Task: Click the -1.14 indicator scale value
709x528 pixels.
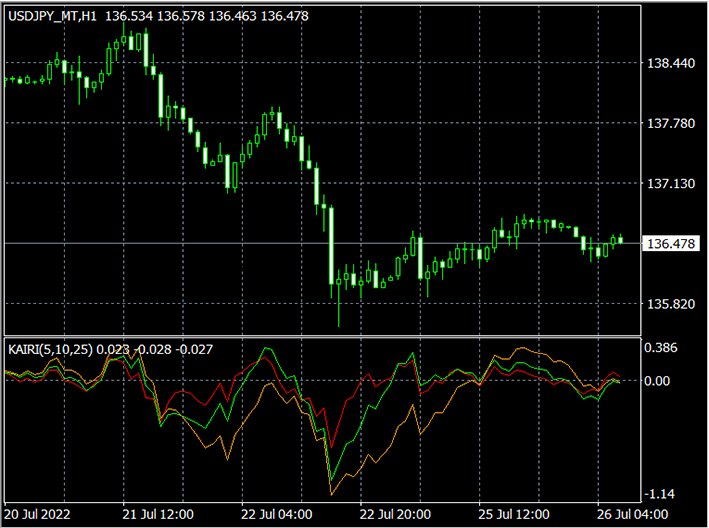Action: [x=659, y=494]
